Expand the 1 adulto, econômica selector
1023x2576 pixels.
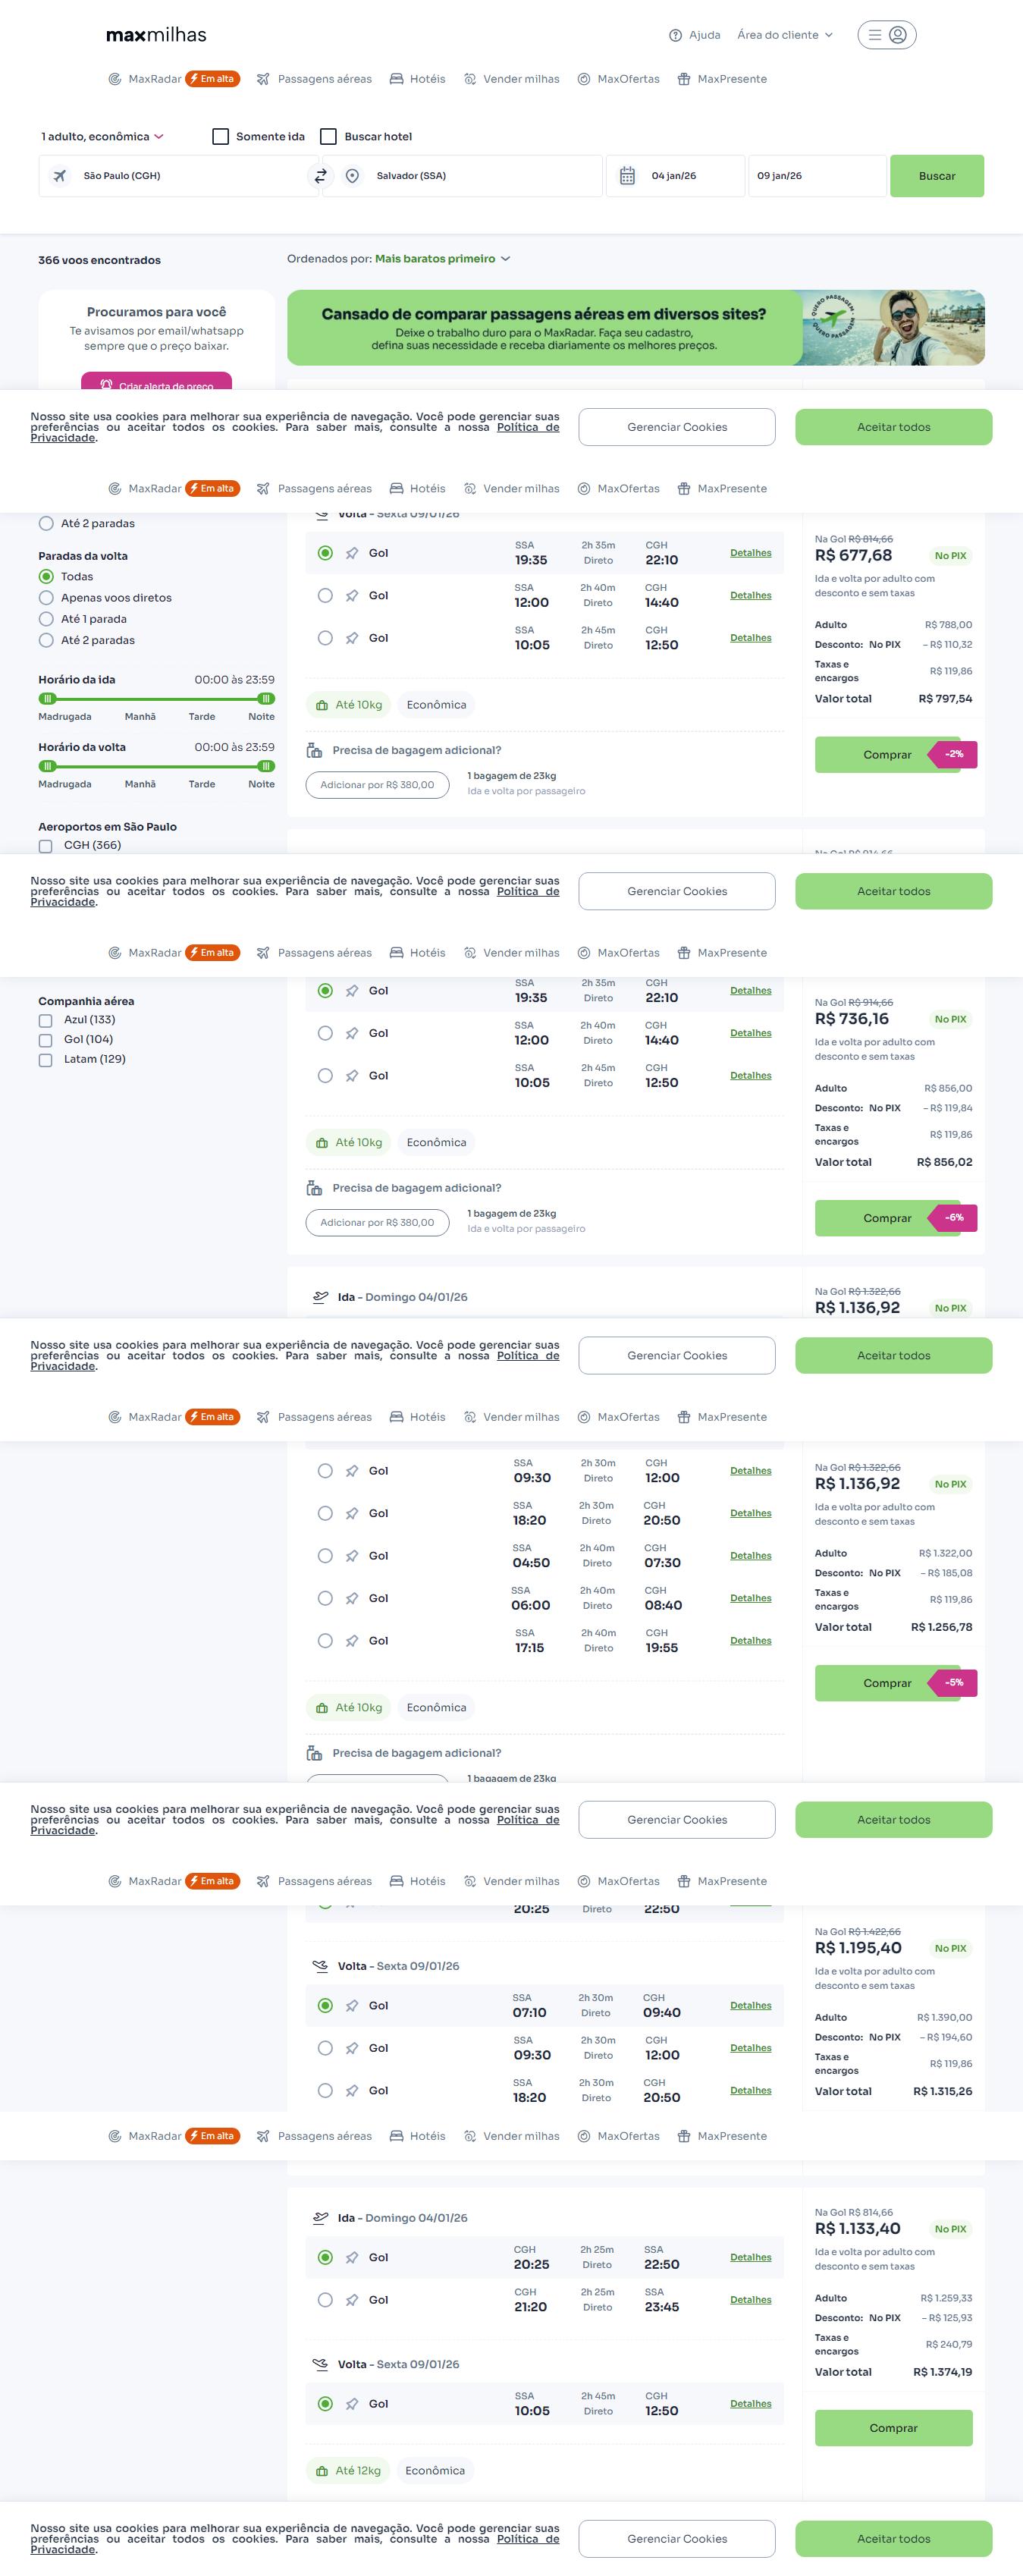102,137
